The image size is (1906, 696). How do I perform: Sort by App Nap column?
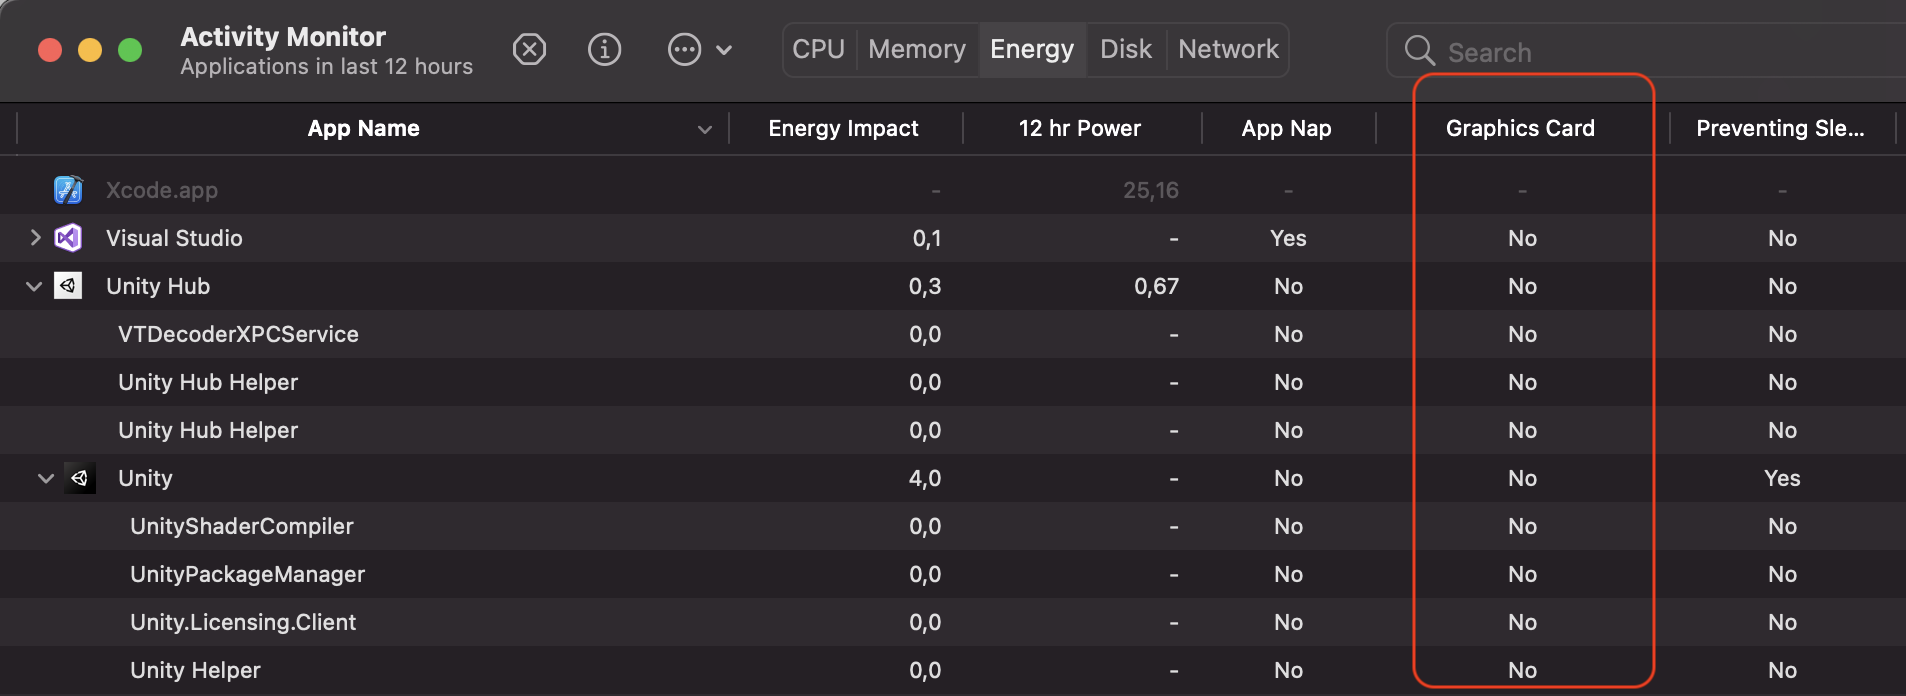(1286, 128)
